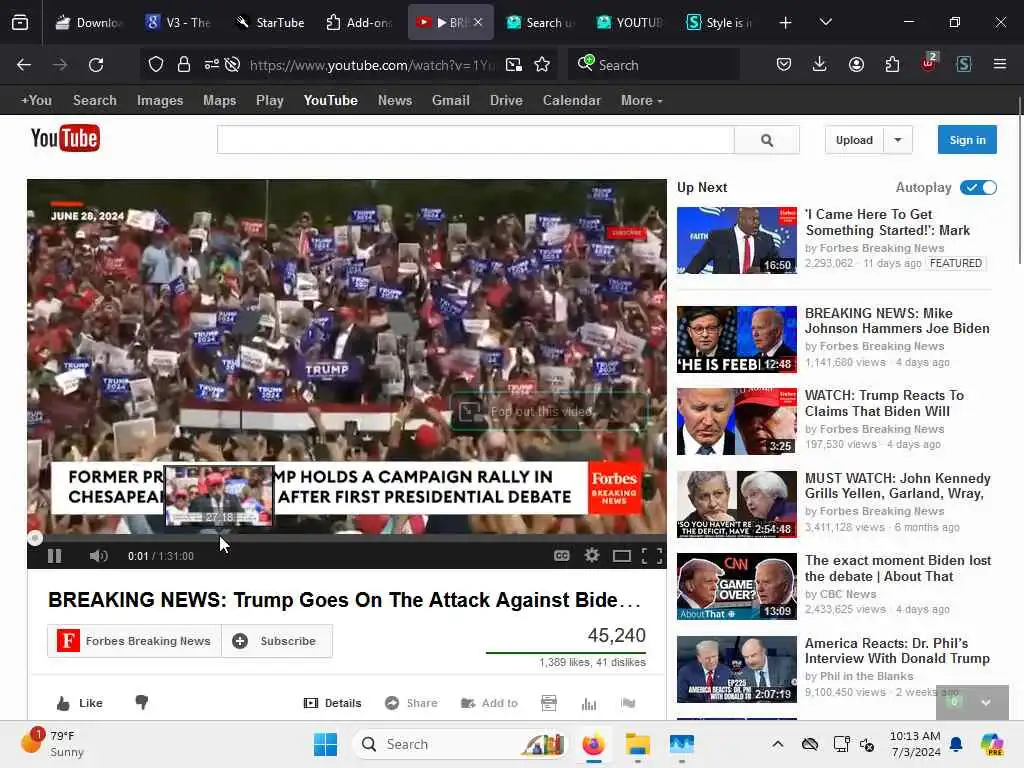The image size is (1024, 768).
Task: Open Firefox extensions puzzle icon
Action: [892, 65]
